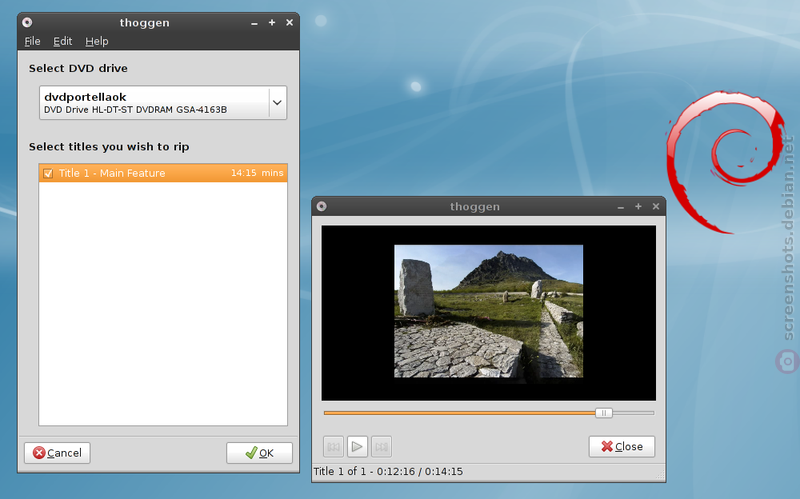Click the playback position slider handle
Viewport: 800px width, 499px height.
coord(604,413)
